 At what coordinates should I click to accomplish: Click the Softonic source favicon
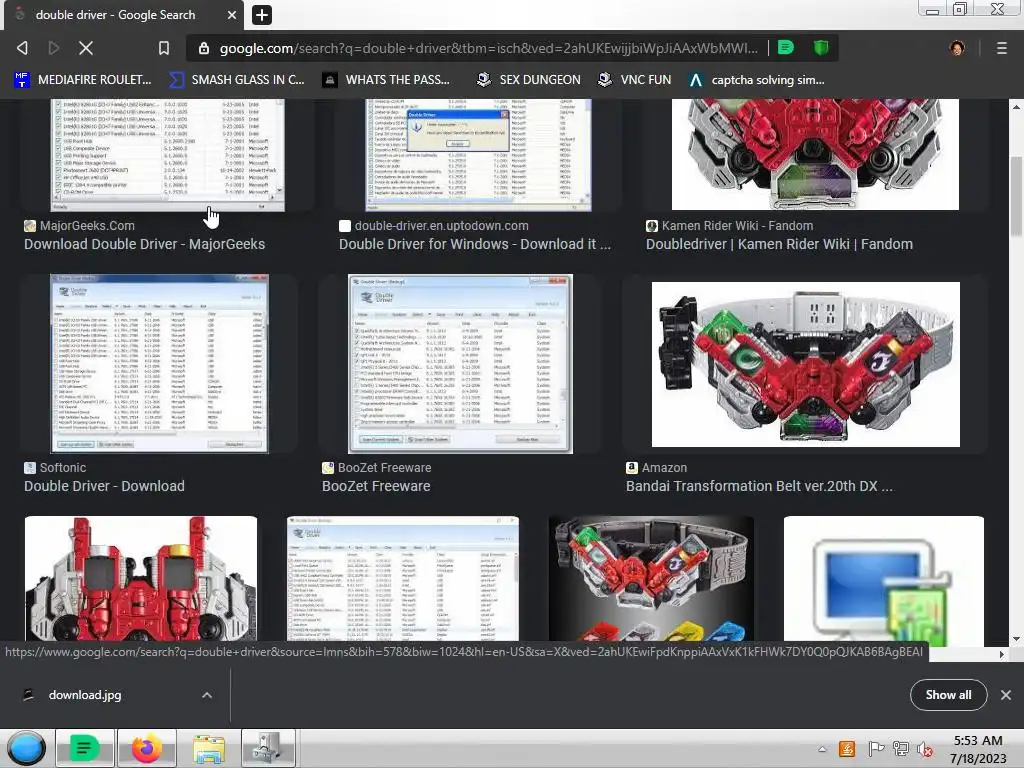[x=30, y=468]
